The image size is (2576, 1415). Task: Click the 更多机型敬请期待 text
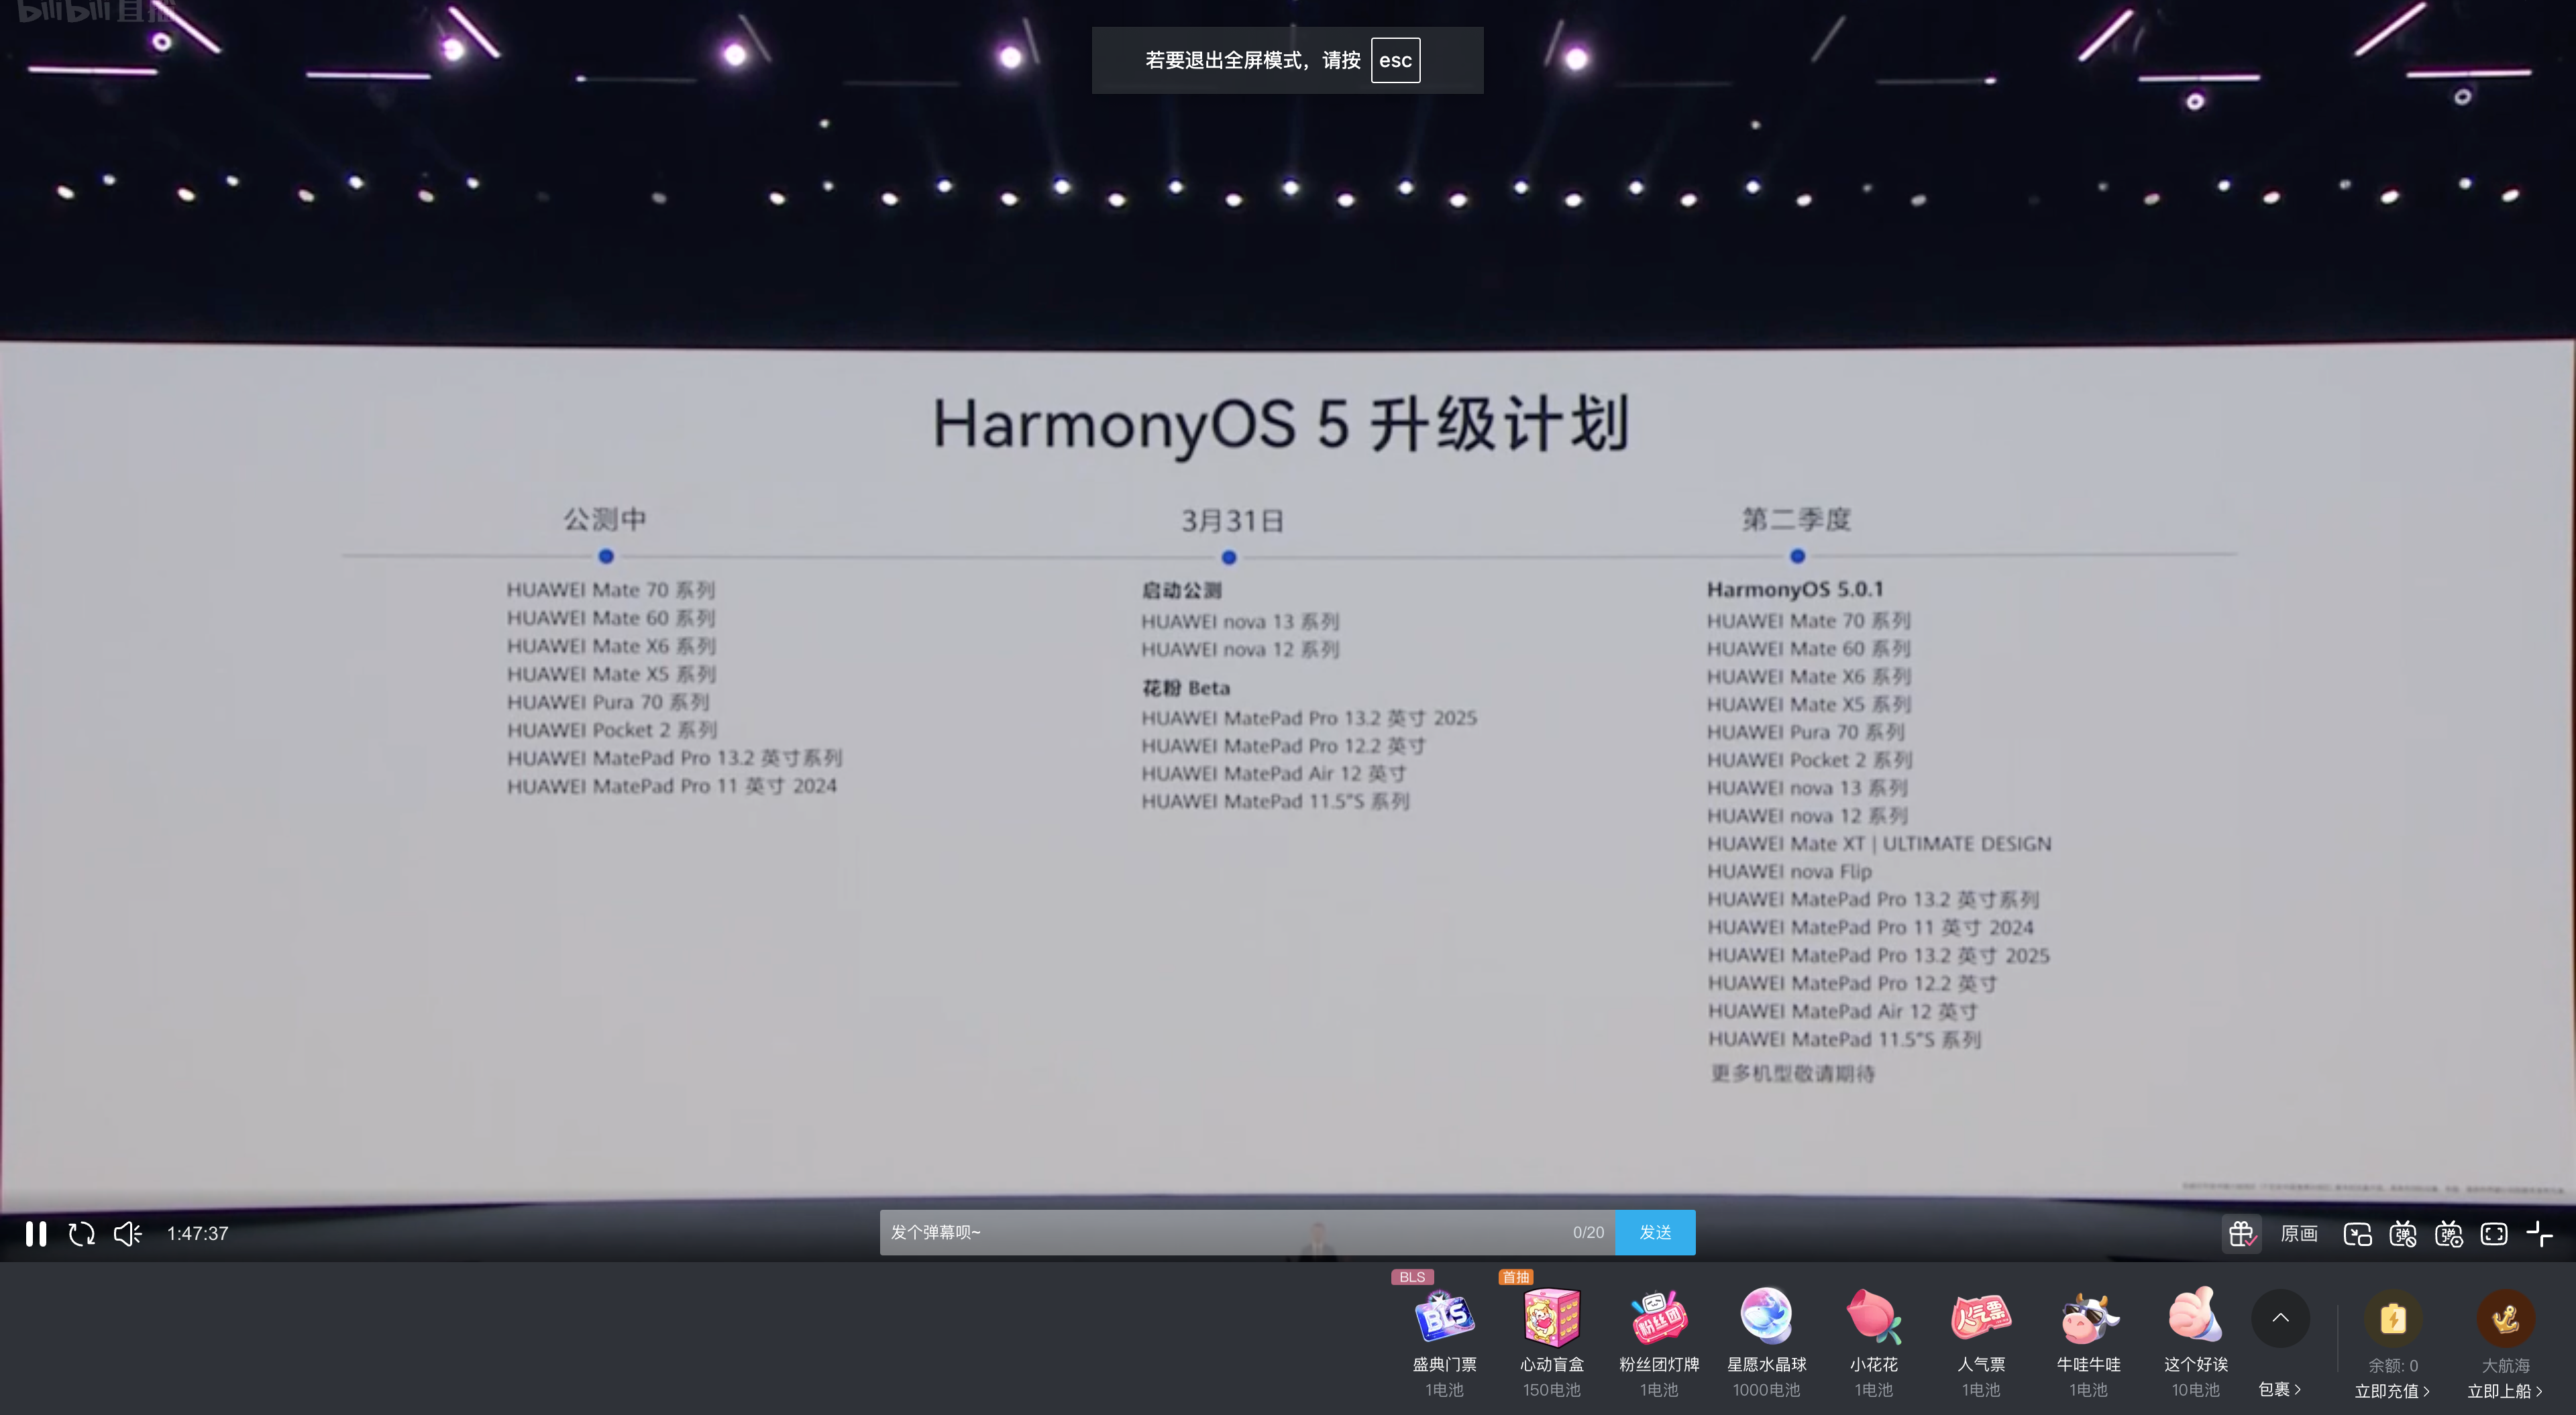pyautogui.click(x=1792, y=1073)
